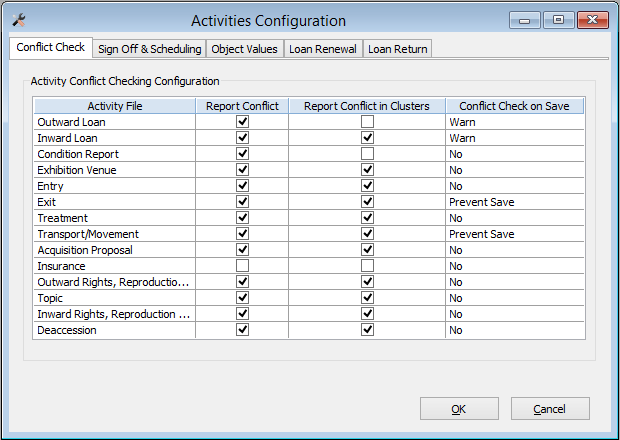Click the wrench tools icon in title bar
620x440 pixels.
pos(19,20)
